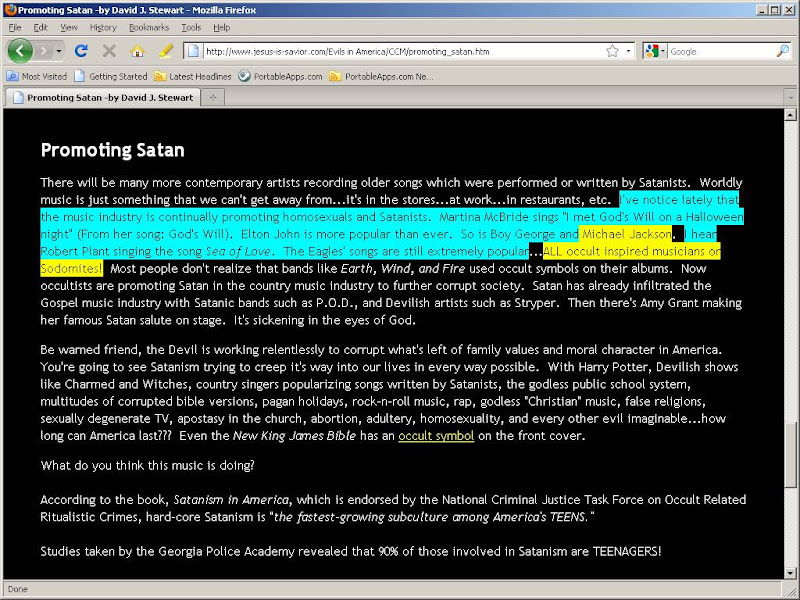Click the vertical scrollbar down arrow
Image resolution: width=800 pixels, height=600 pixels.
790,573
